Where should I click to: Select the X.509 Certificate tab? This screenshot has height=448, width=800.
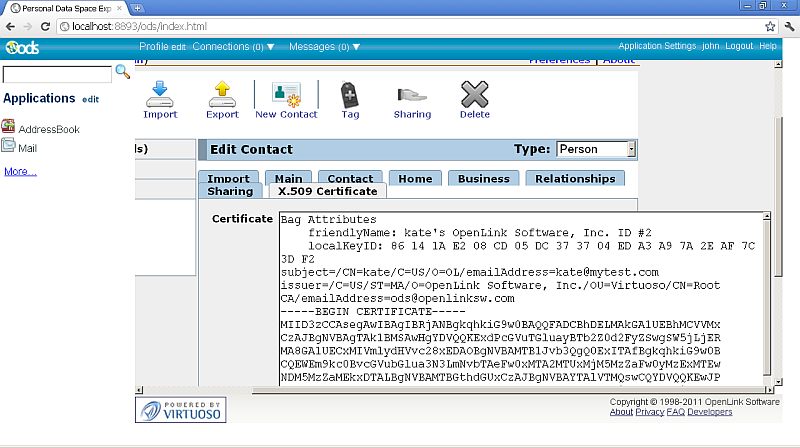327,190
